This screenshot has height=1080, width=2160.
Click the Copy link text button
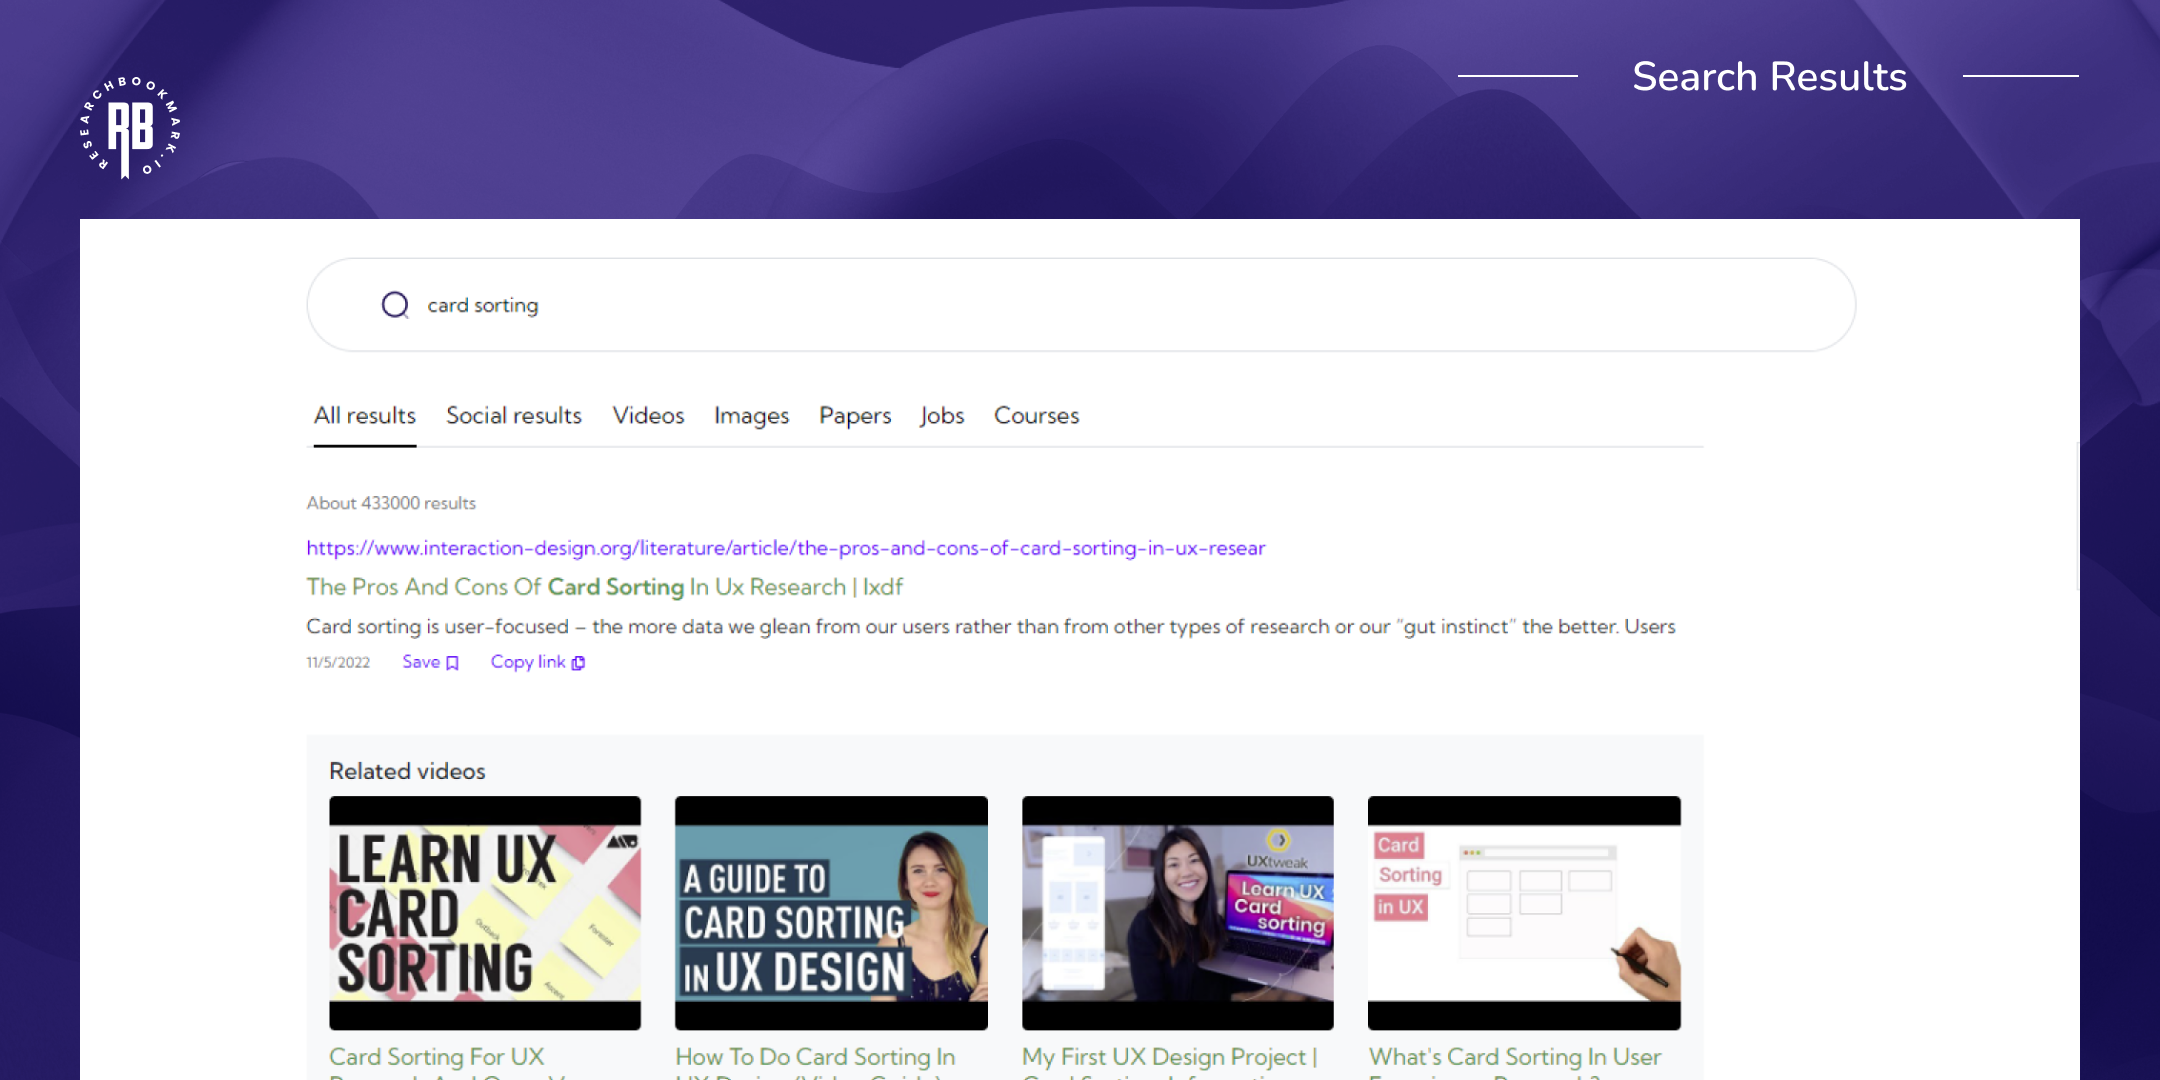528,662
